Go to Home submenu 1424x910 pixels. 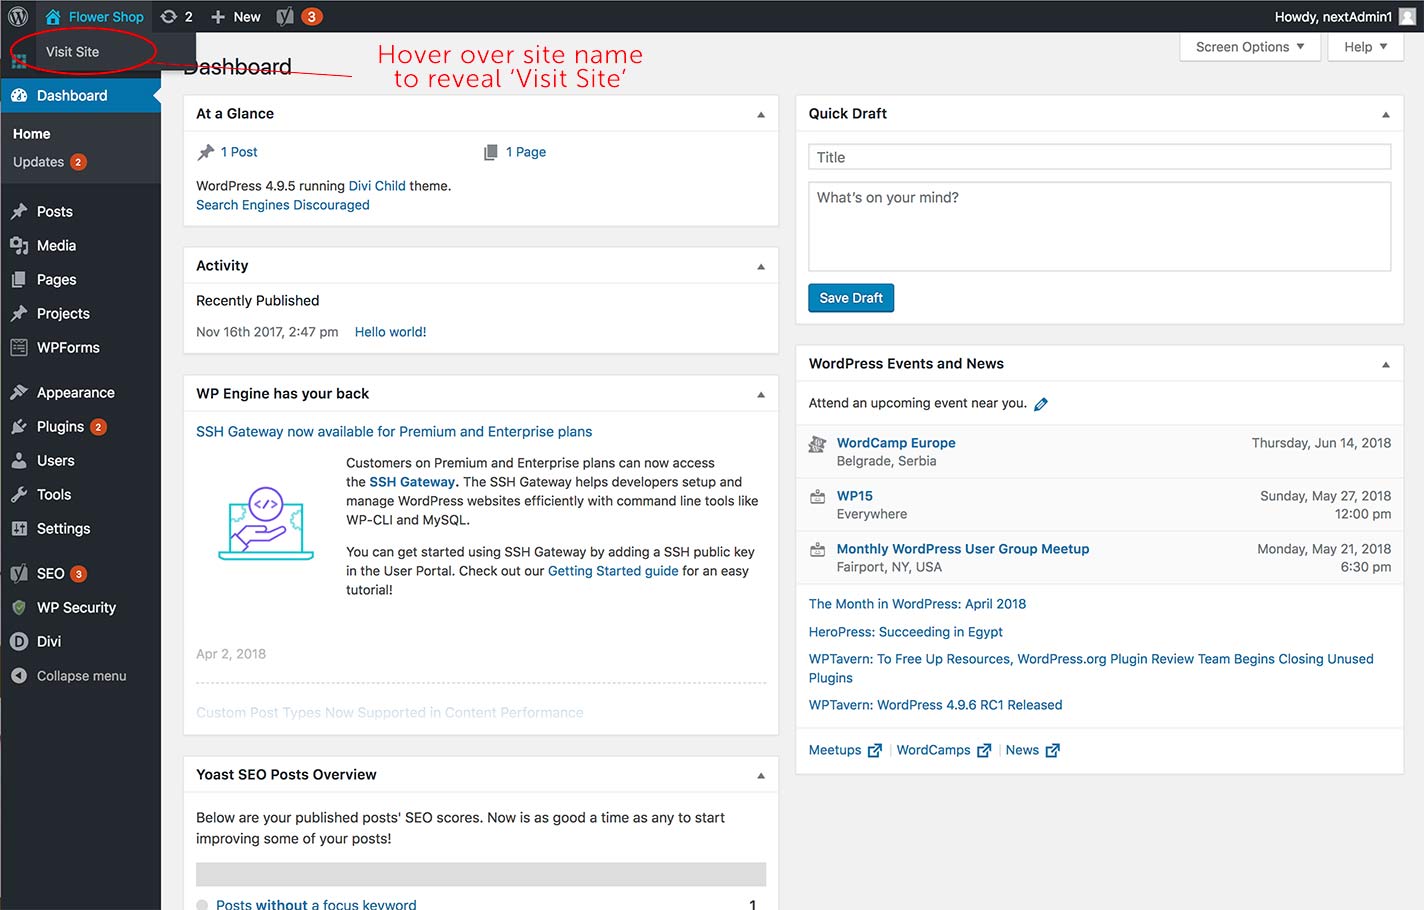32,134
